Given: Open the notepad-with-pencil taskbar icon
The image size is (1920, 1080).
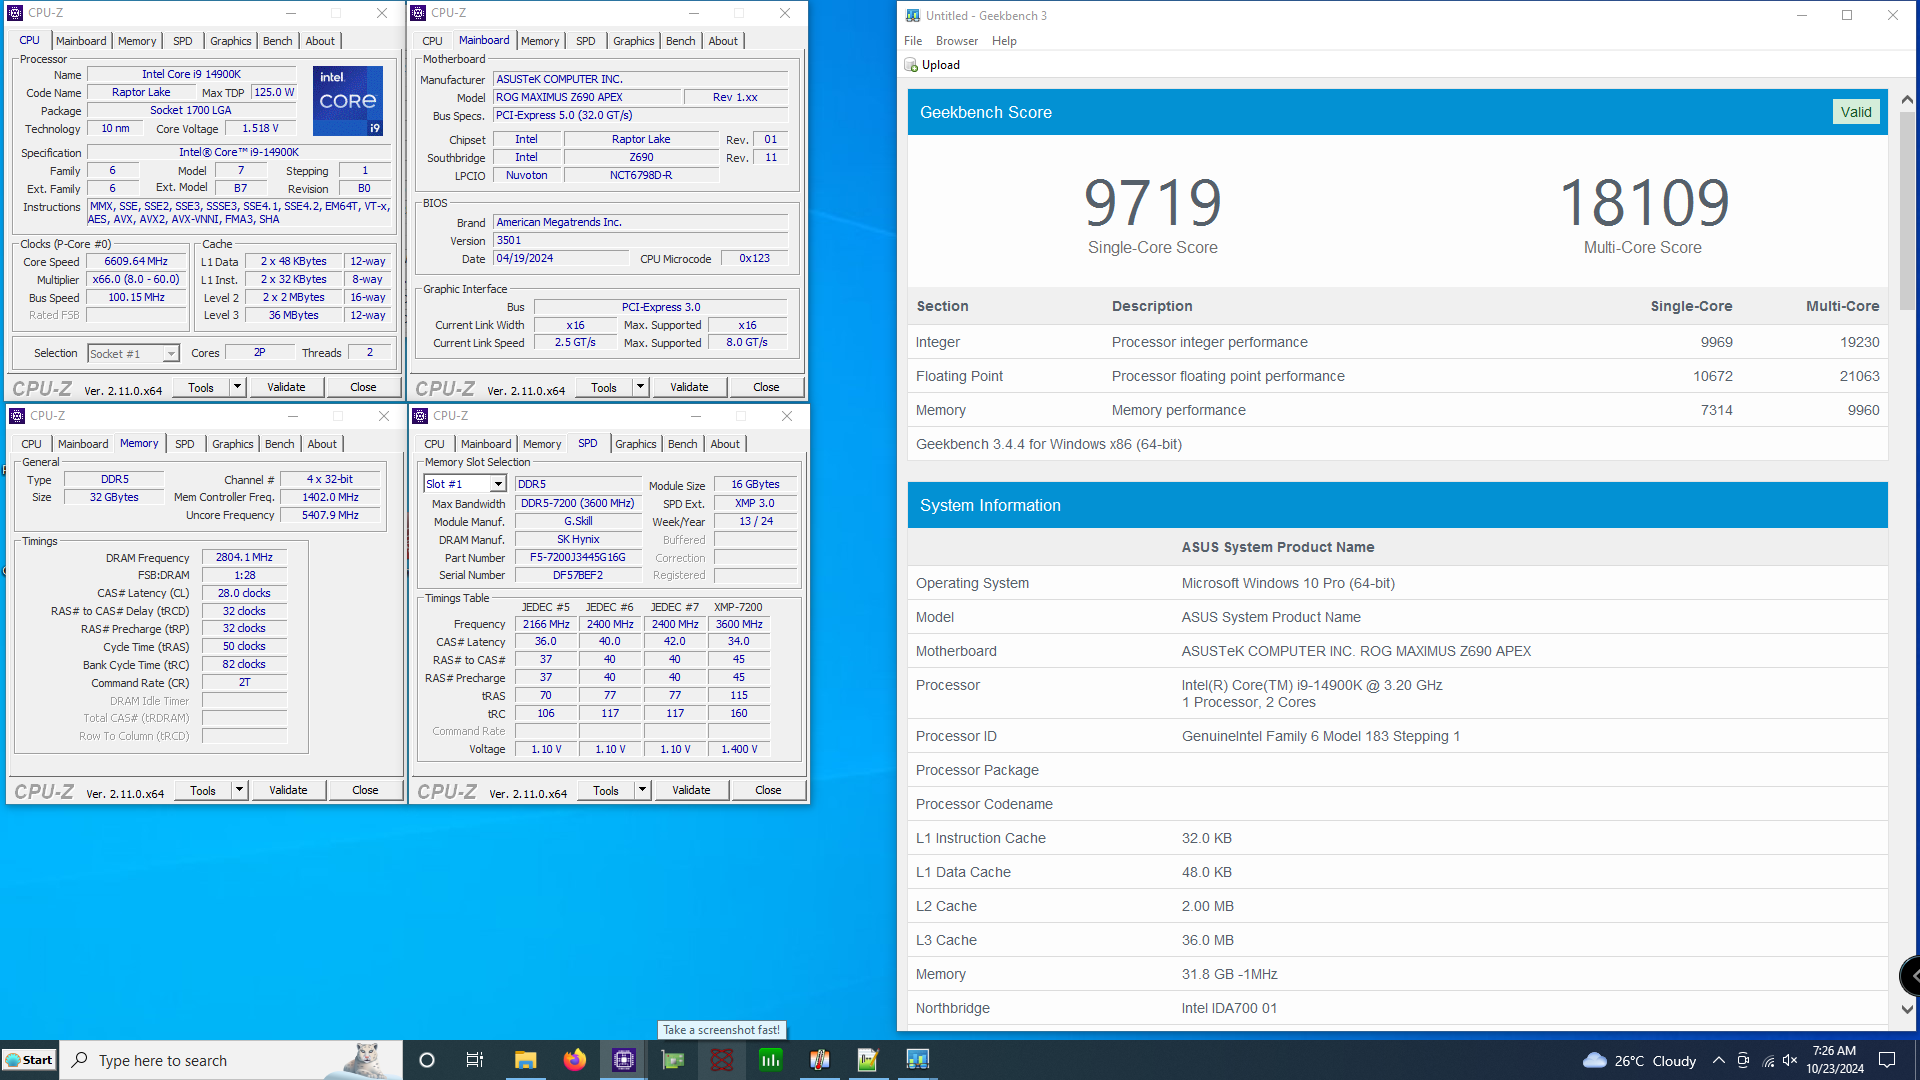Looking at the screenshot, I should tap(868, 1060).
